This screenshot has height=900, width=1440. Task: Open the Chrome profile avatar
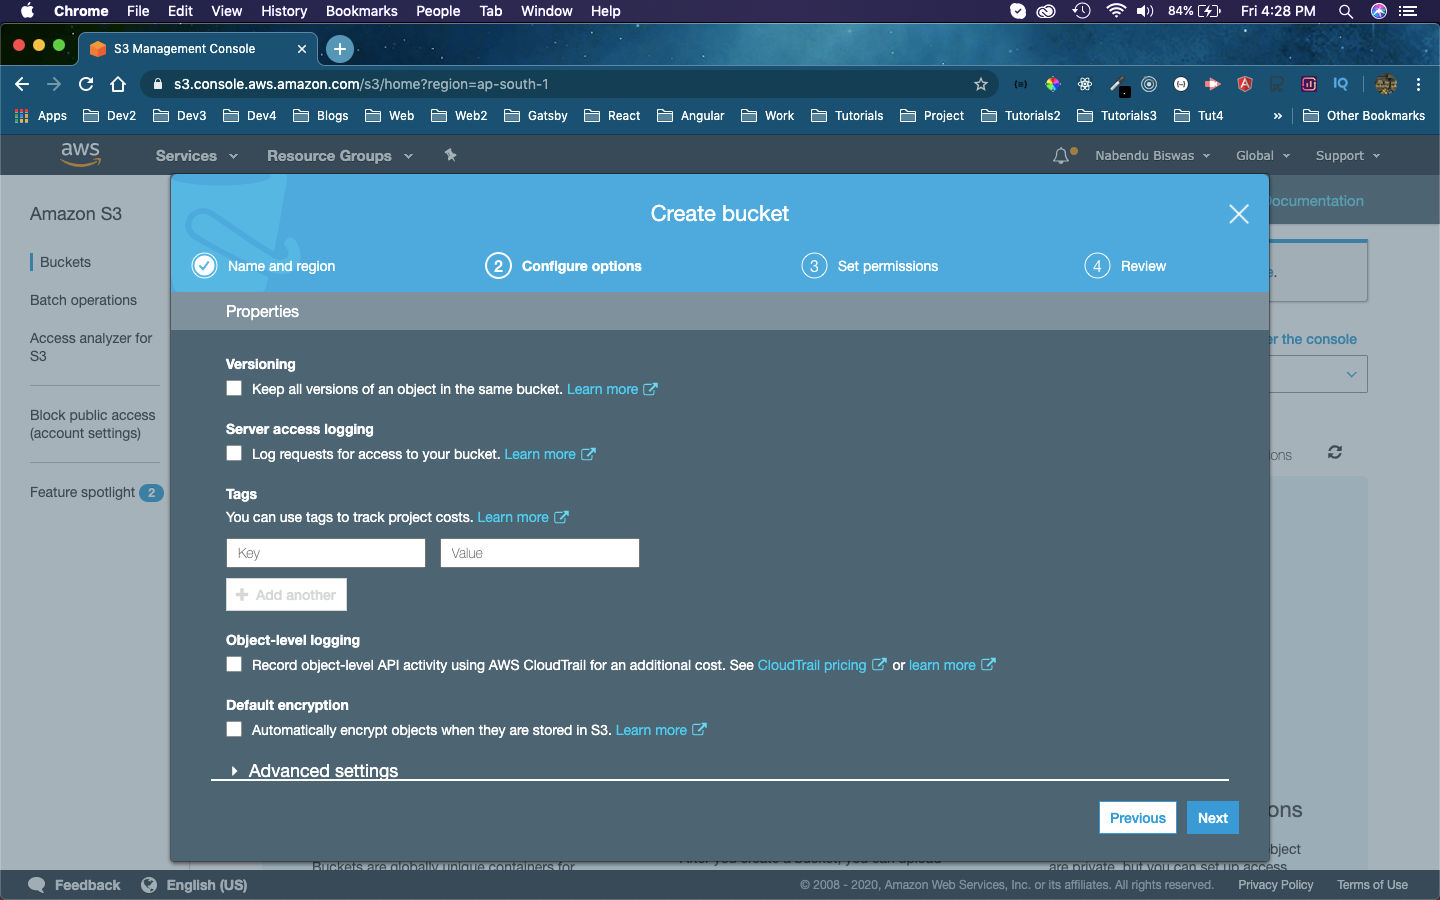click(1386, 84)
